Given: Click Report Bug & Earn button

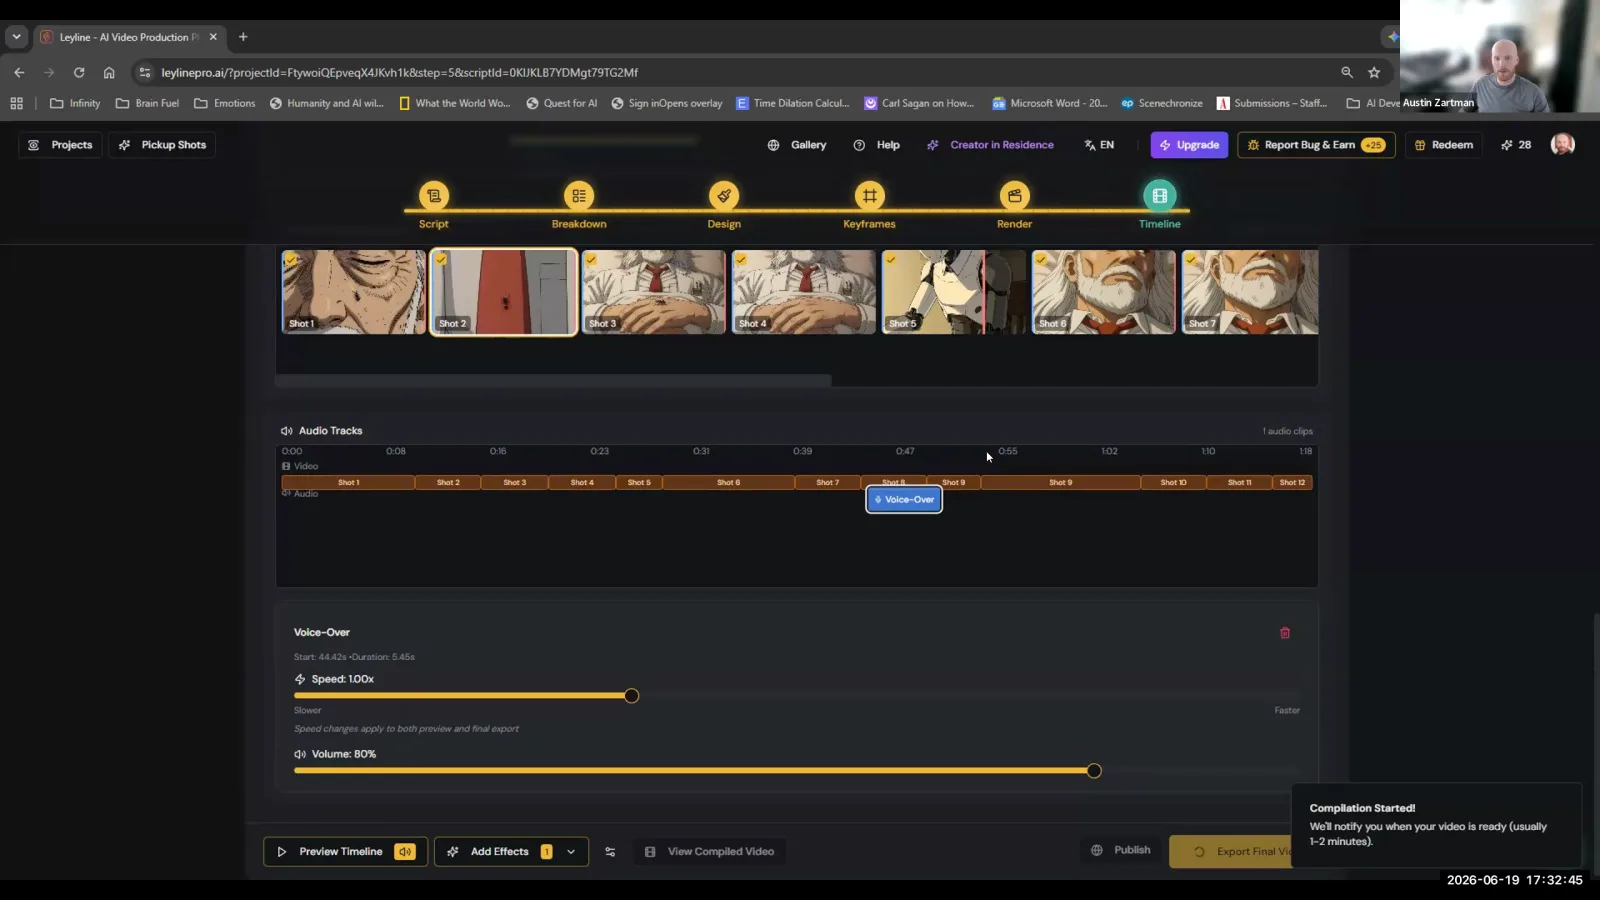Looking at the screenshot, I should tap(1316, 145).
